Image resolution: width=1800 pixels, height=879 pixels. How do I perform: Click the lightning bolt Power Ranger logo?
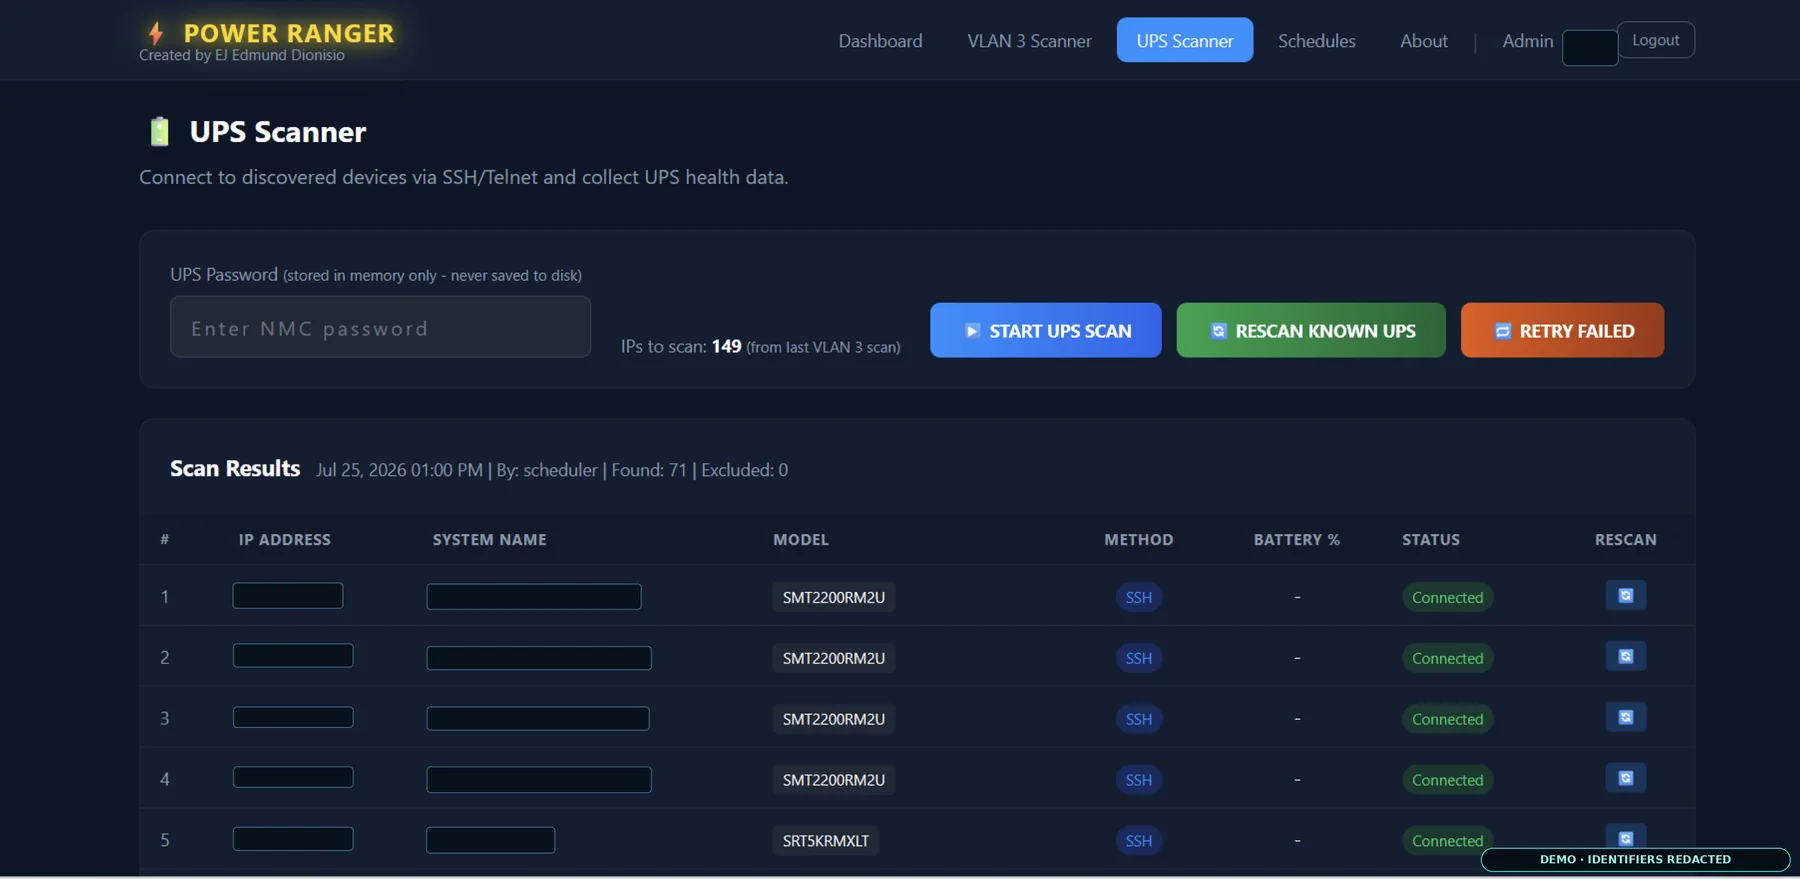point(156,34)
